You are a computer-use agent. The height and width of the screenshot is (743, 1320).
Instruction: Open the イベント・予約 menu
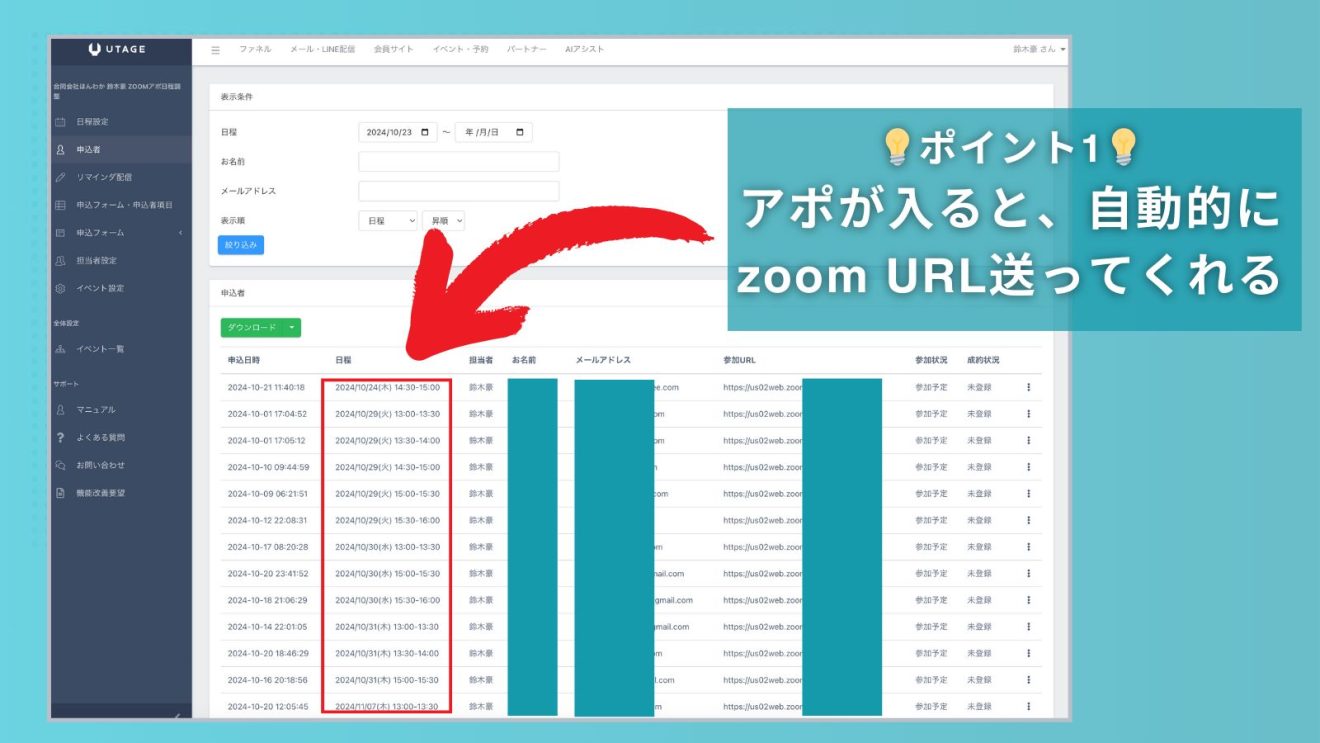(x=460, y=49)
